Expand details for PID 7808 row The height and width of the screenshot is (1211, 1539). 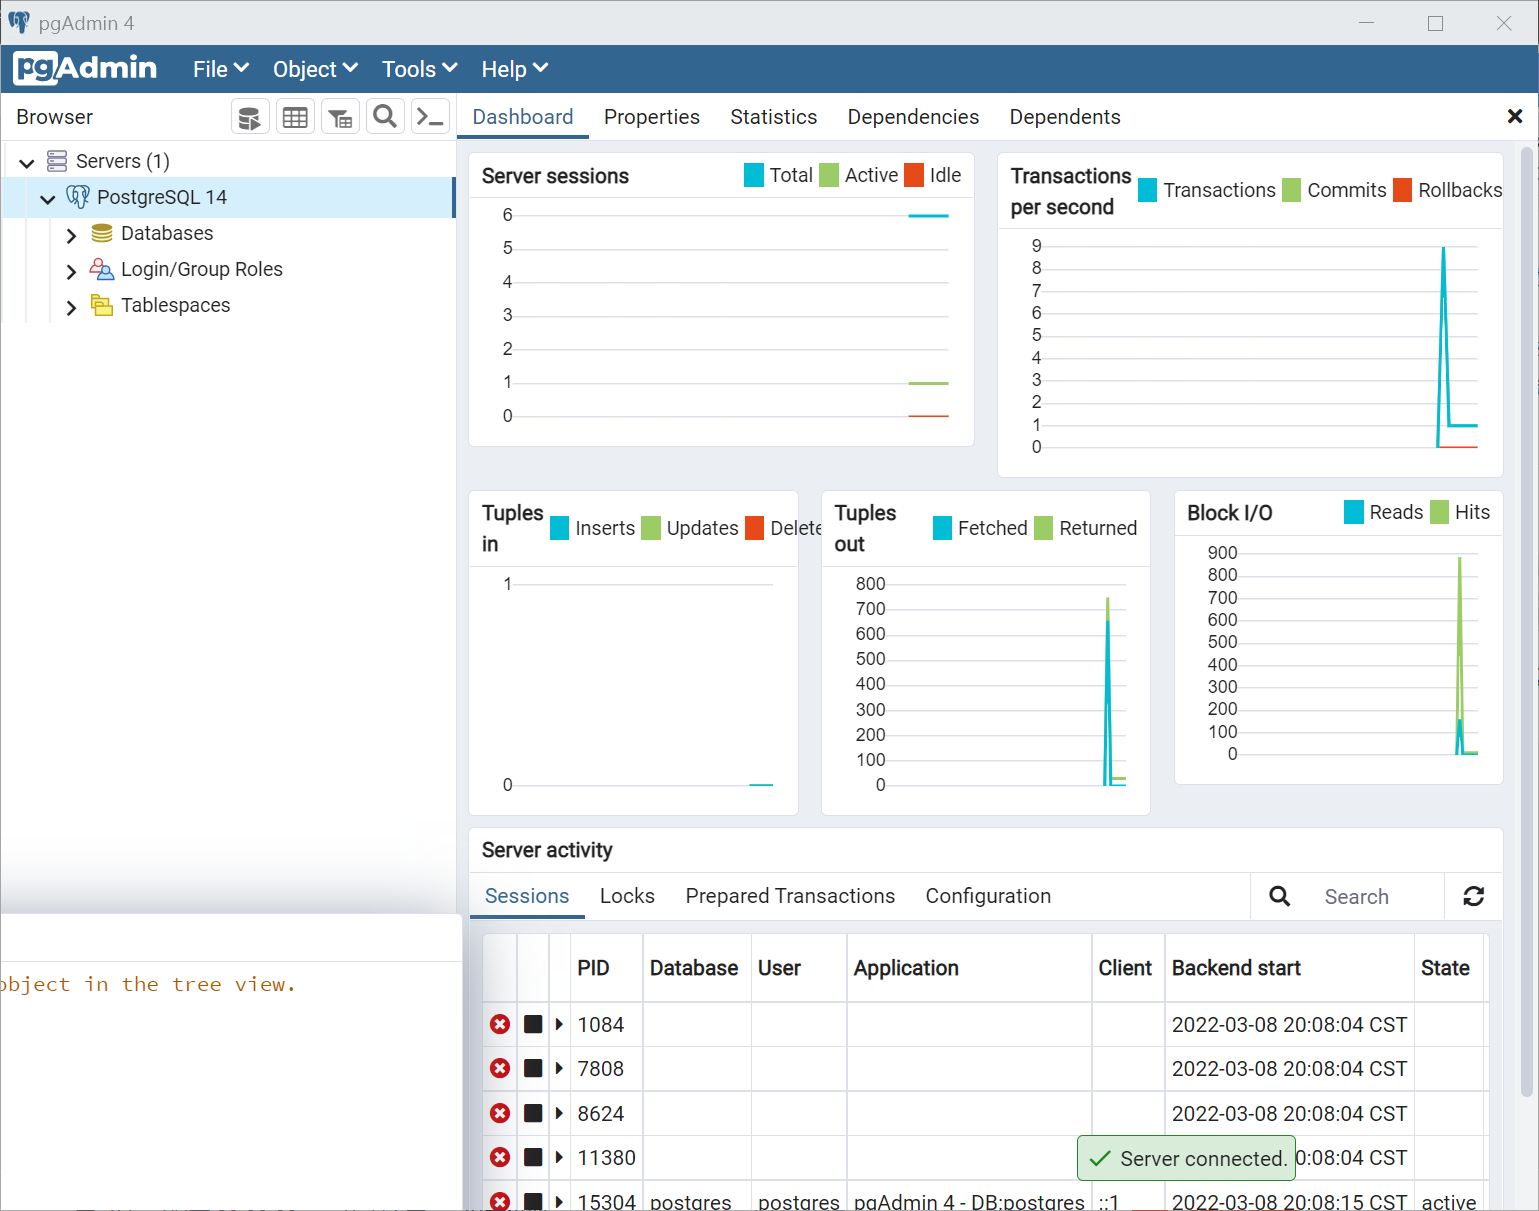(x=559, y=1068)
